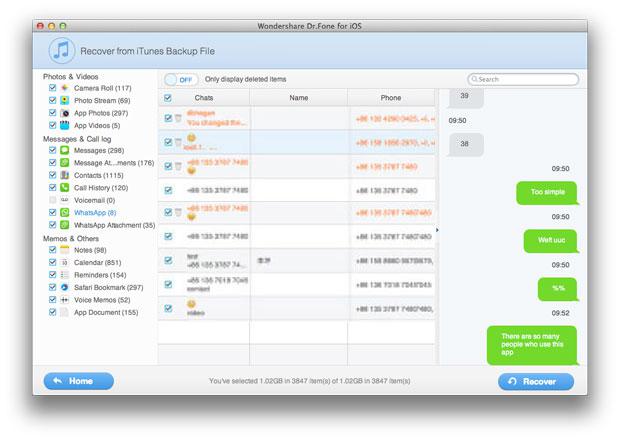Uncheck the checkbox on the video chat row
Image resolution: width=620 pixels, height=440 pixels.
[x=168, y=308]
